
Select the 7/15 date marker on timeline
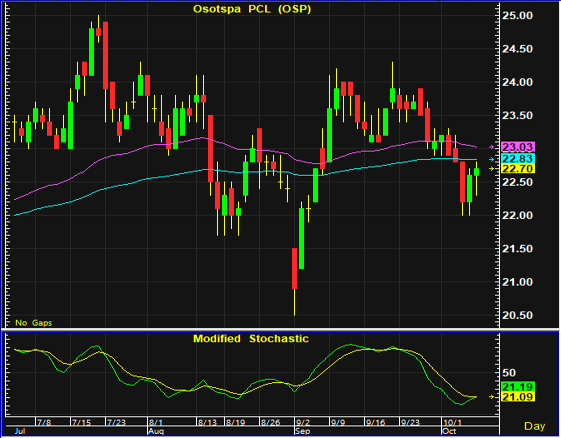tap(82, 423)
